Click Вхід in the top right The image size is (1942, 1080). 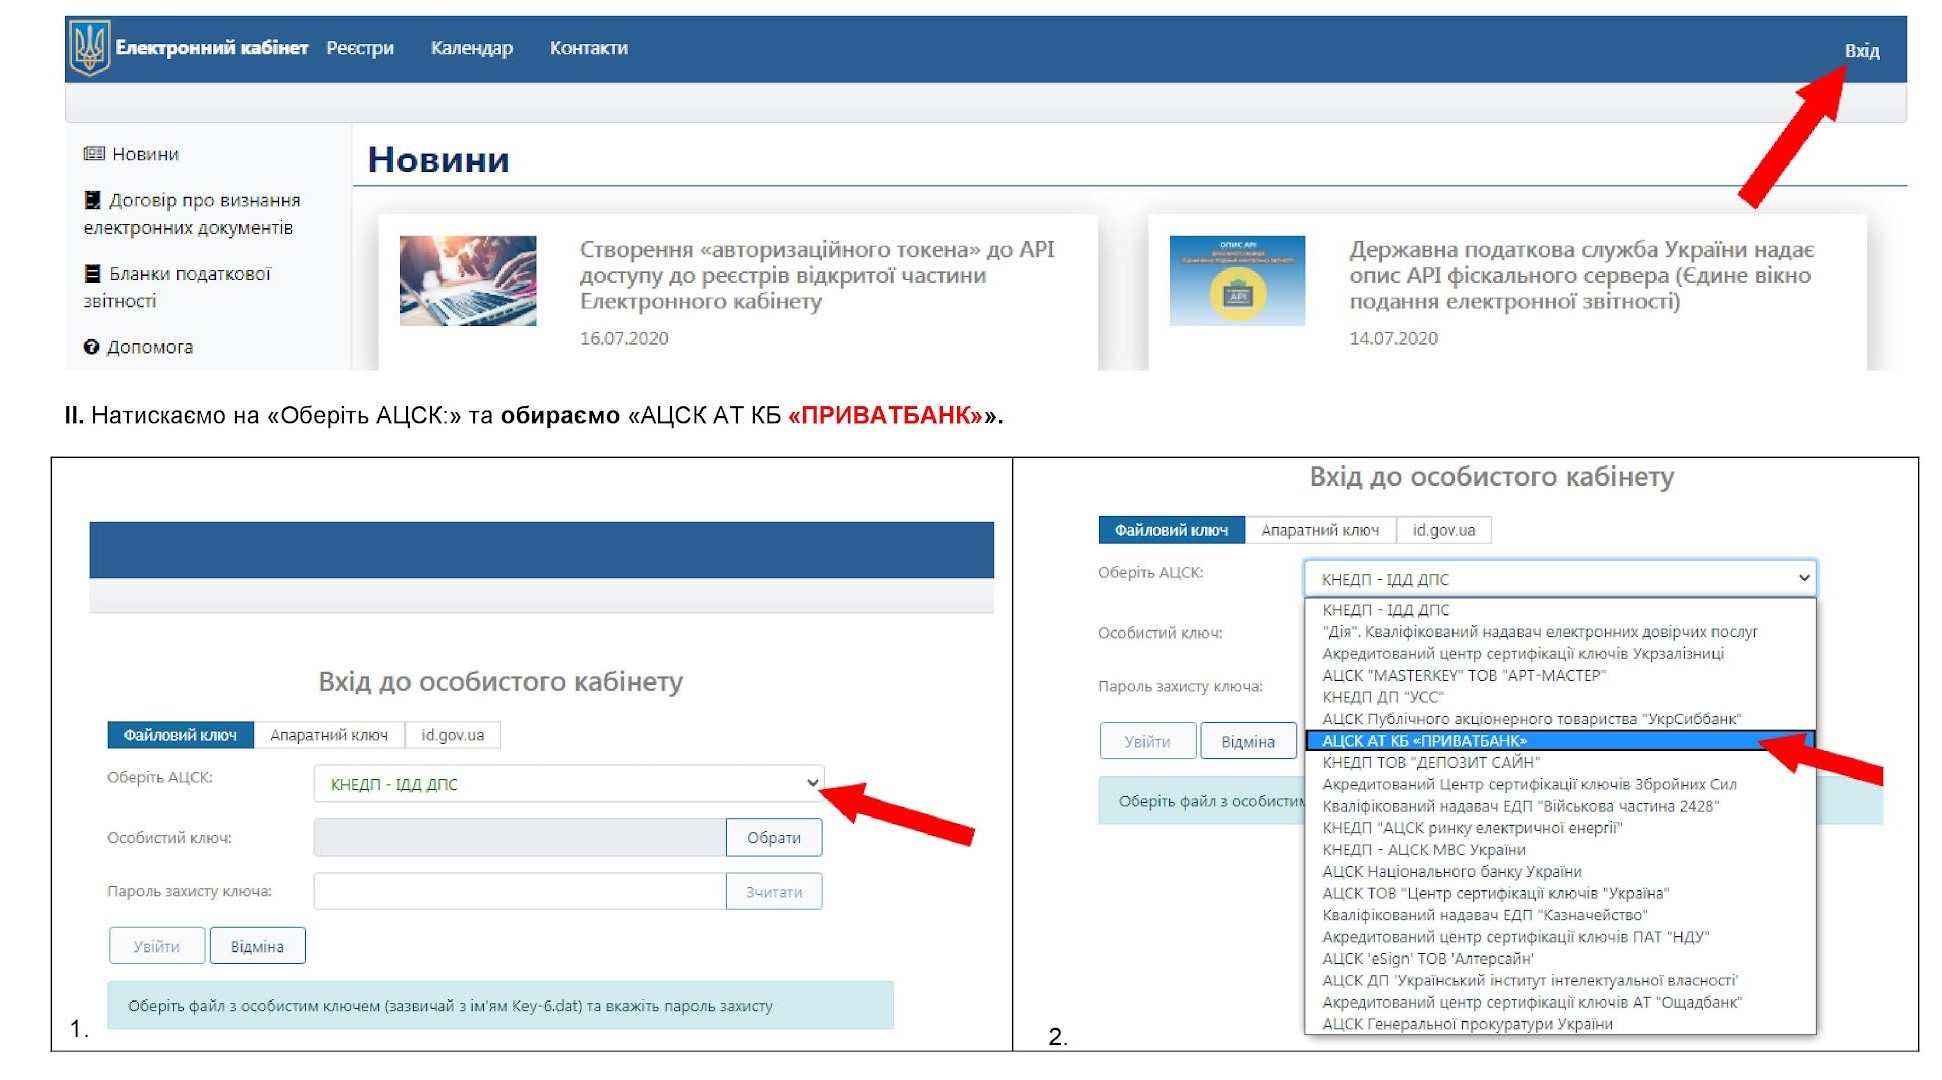(x=1861, y=51)
